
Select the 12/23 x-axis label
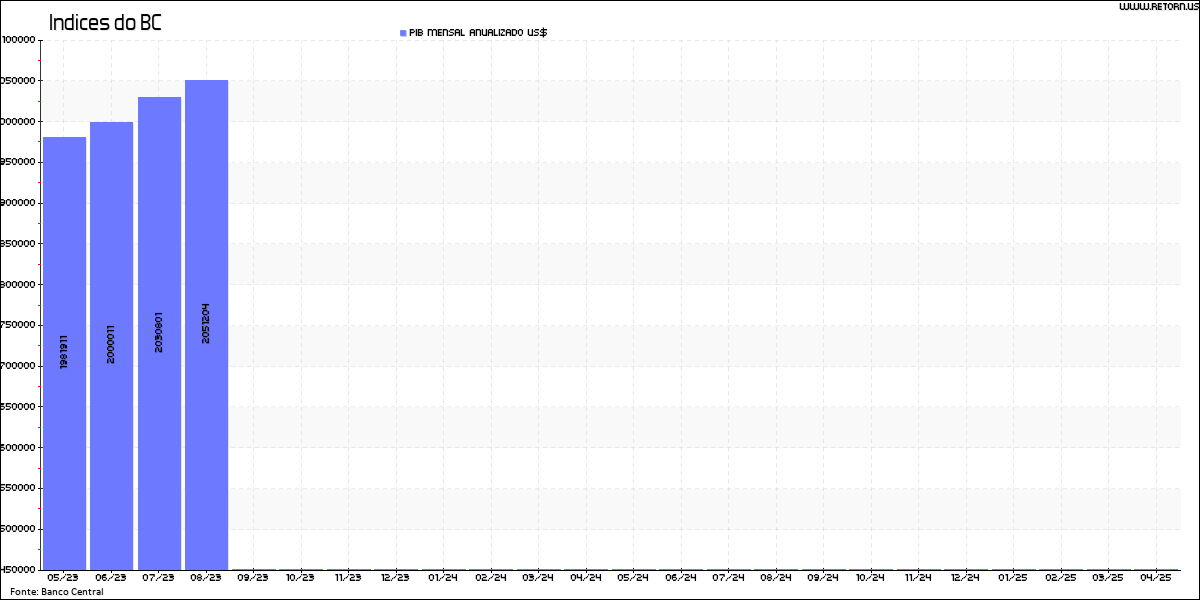click(x=395, y=577)
